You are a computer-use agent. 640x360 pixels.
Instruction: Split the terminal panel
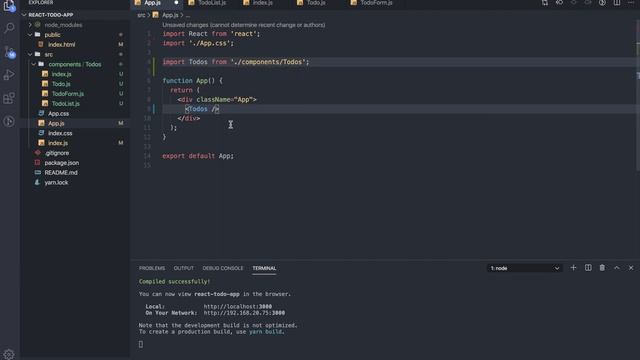(588, 268)
